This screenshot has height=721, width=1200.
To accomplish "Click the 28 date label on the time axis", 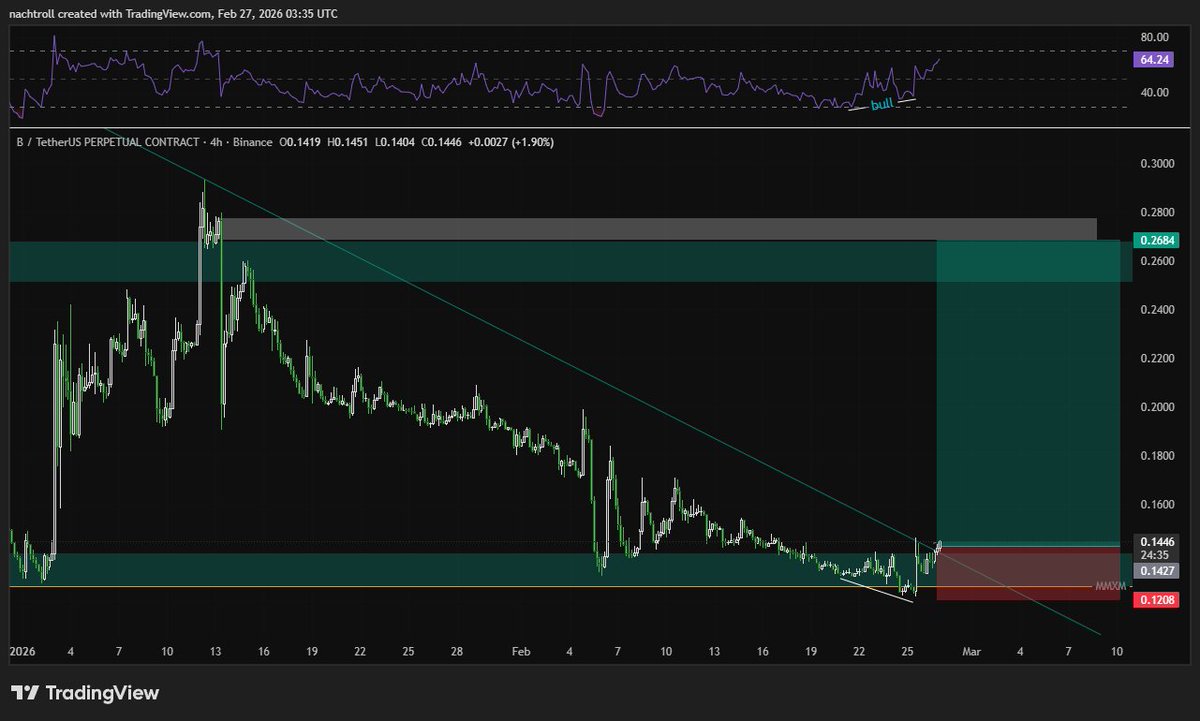I will [x=455, y=651].
